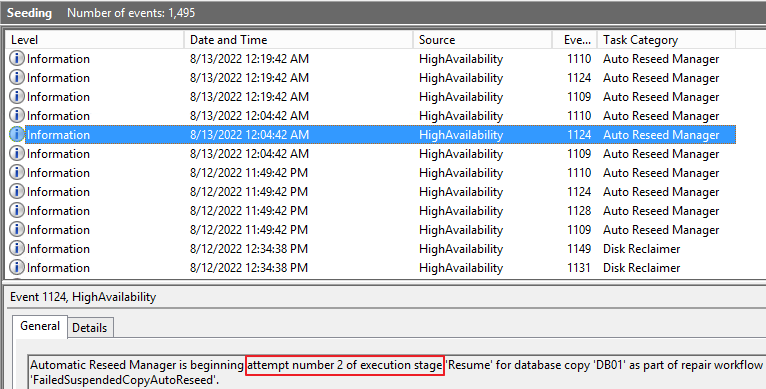Screen dimensions: 766x389
Task: Select the 'Disk Reclaimer' cell for event 1149
Action: coord(641,249)
